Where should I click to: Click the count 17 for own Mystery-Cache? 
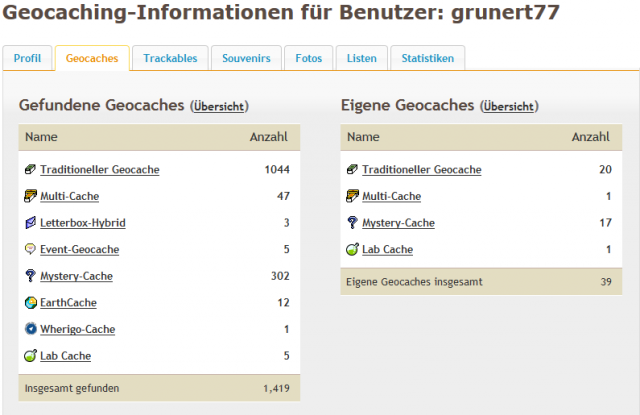coord(605,223)
